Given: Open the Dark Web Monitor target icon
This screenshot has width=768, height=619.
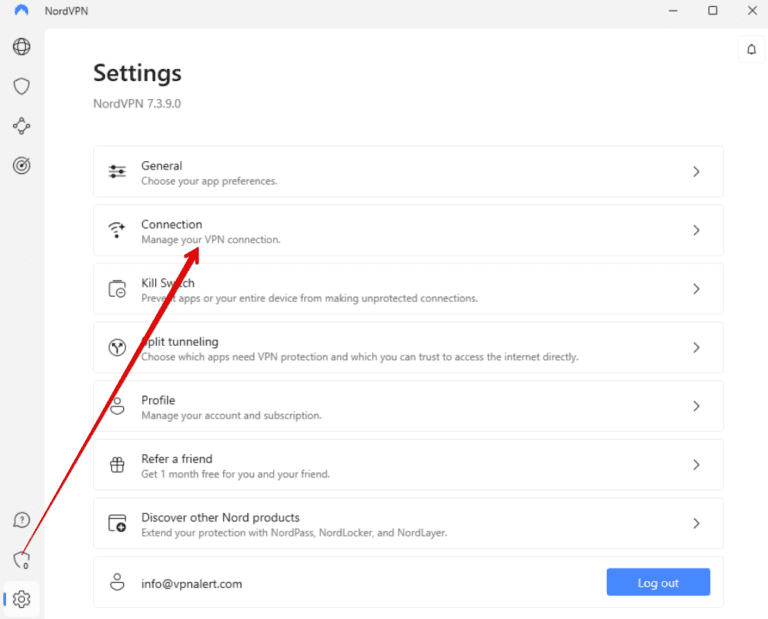Looking at the screenshot, I should click(21, 166).
